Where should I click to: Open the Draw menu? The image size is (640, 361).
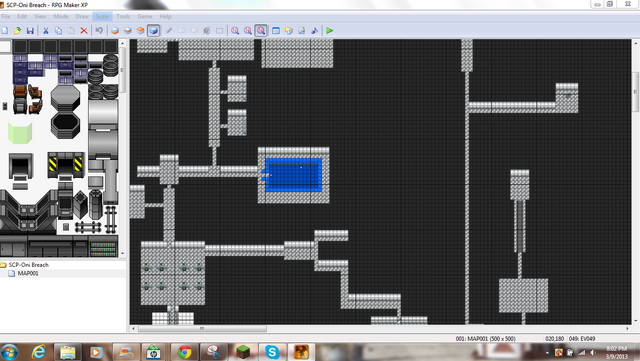pyautogui.click(x=82, y=16)
